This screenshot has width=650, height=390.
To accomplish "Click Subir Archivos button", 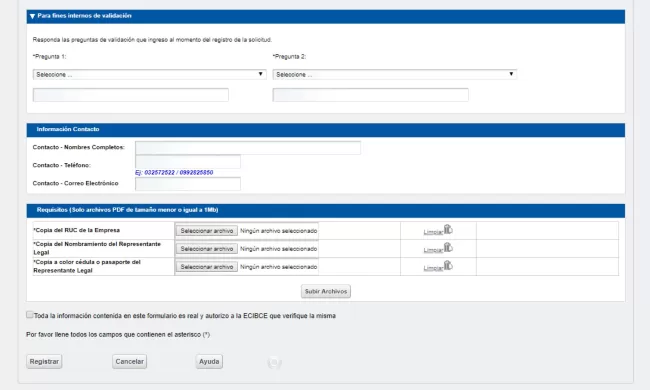I will click(x=326, y=291).
